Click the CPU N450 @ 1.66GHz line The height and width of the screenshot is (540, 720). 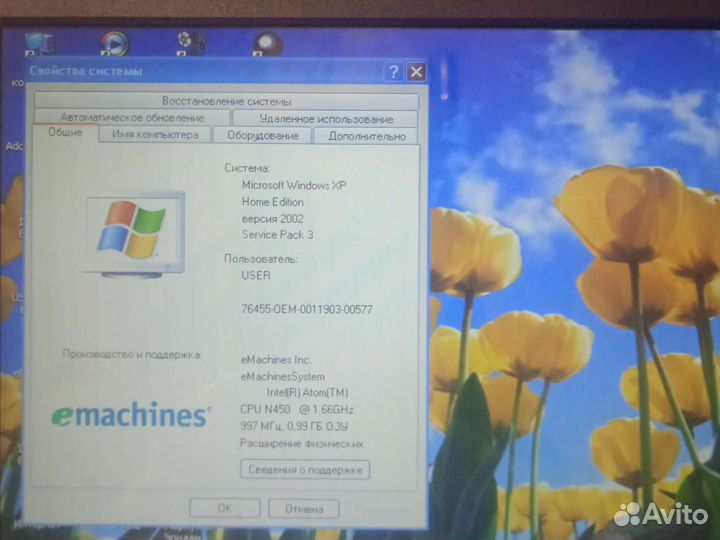click(297, 409)
